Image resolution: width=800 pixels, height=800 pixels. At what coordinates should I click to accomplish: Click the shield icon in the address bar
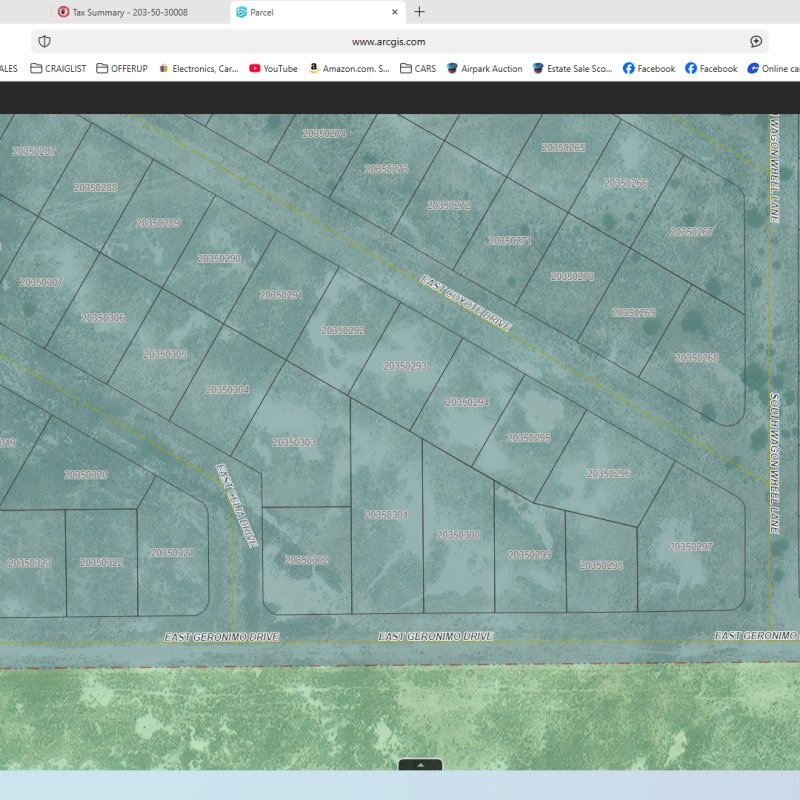click(x=42, y=41)
